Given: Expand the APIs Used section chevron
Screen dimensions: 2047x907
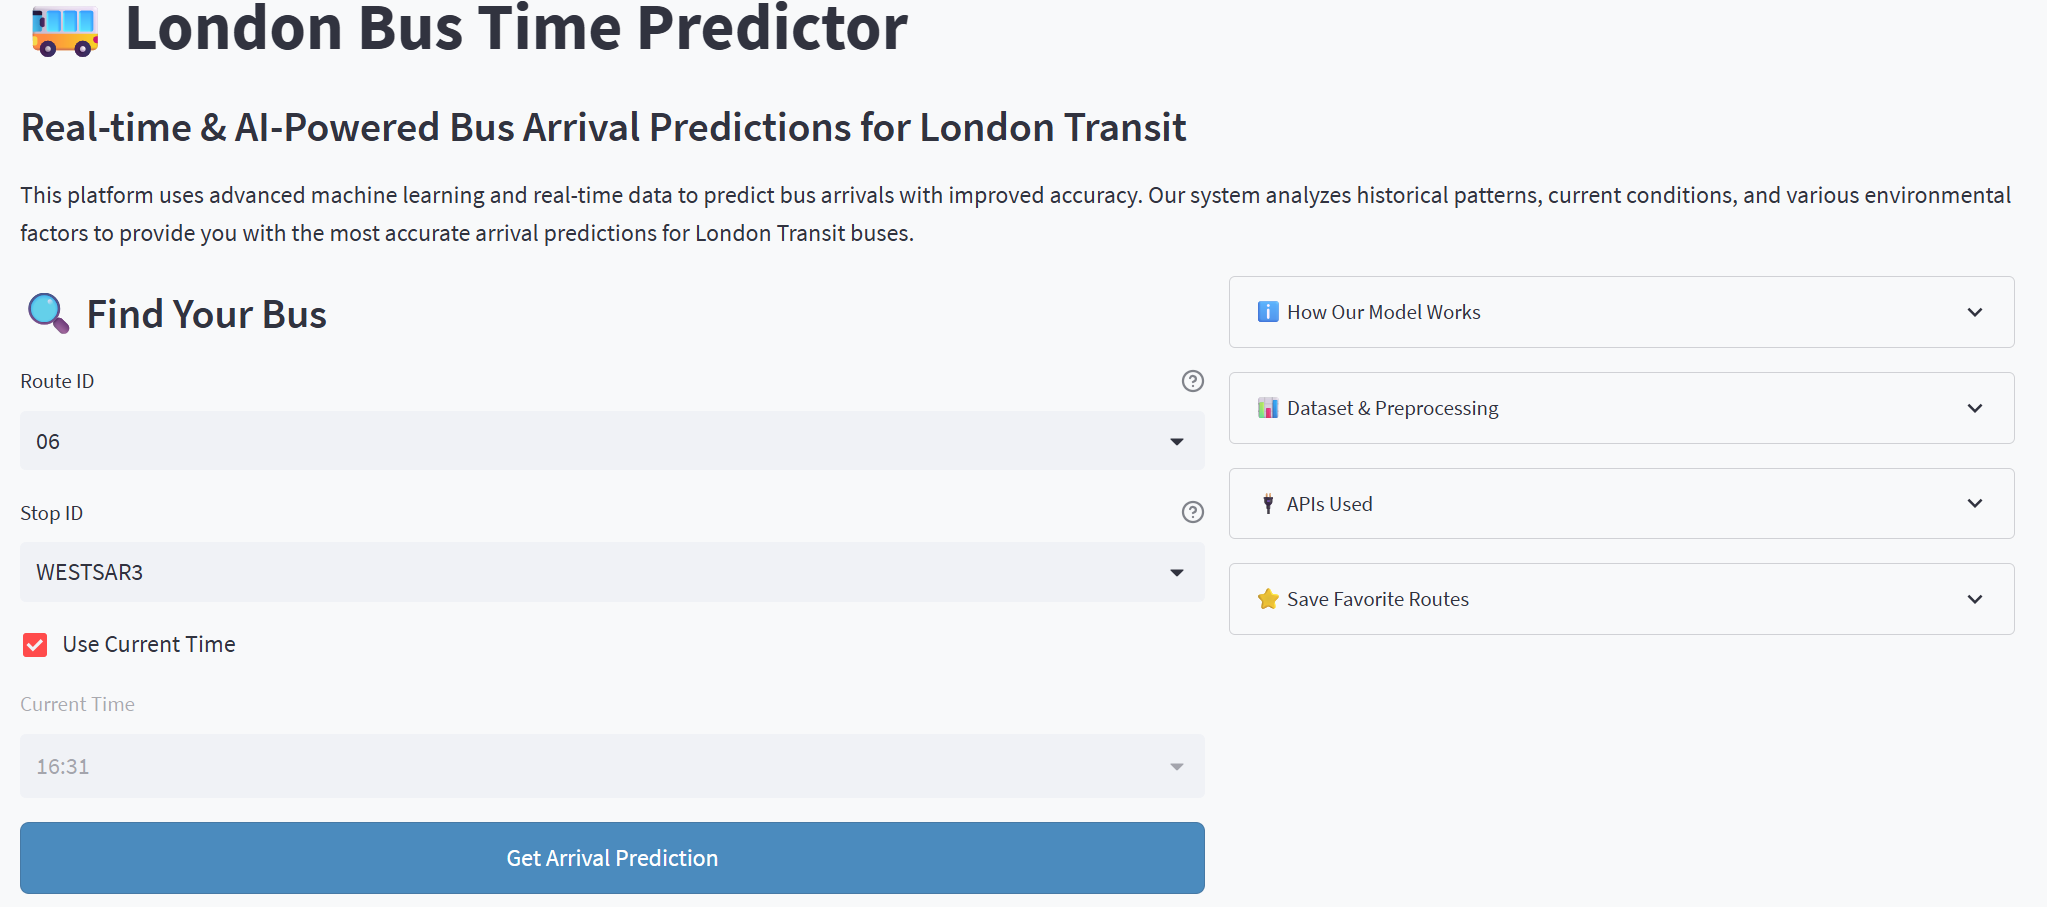Looking at the screenshot, I should point(1974,504).
